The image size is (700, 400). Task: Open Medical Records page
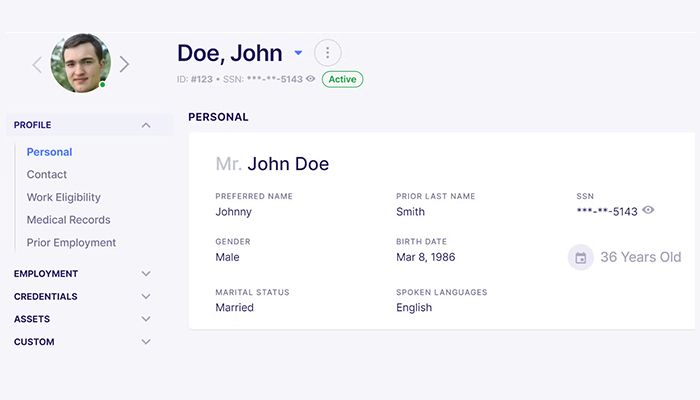[68, 220]
